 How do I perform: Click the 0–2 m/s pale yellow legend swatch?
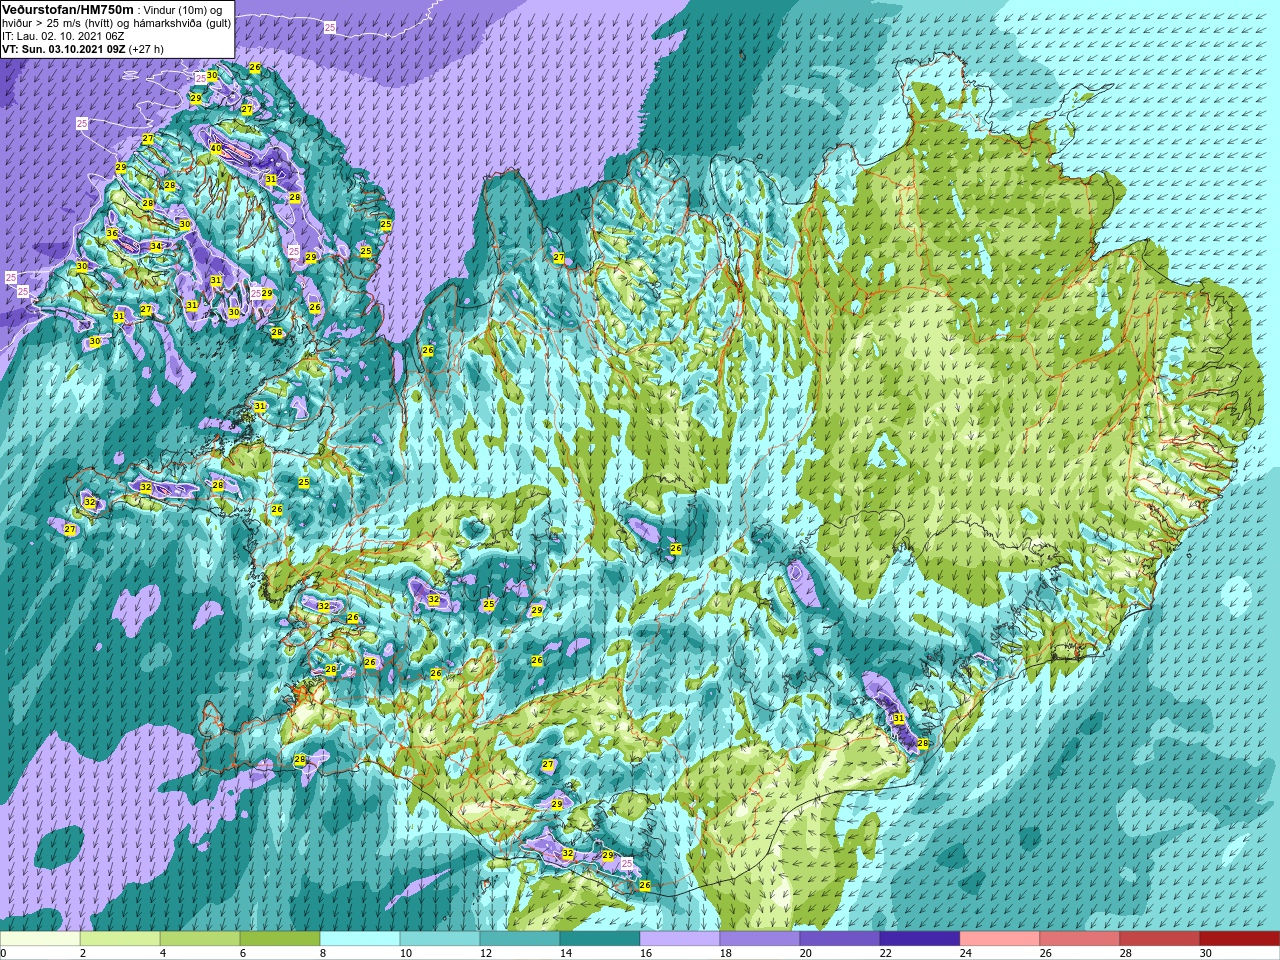coord(40,939)
